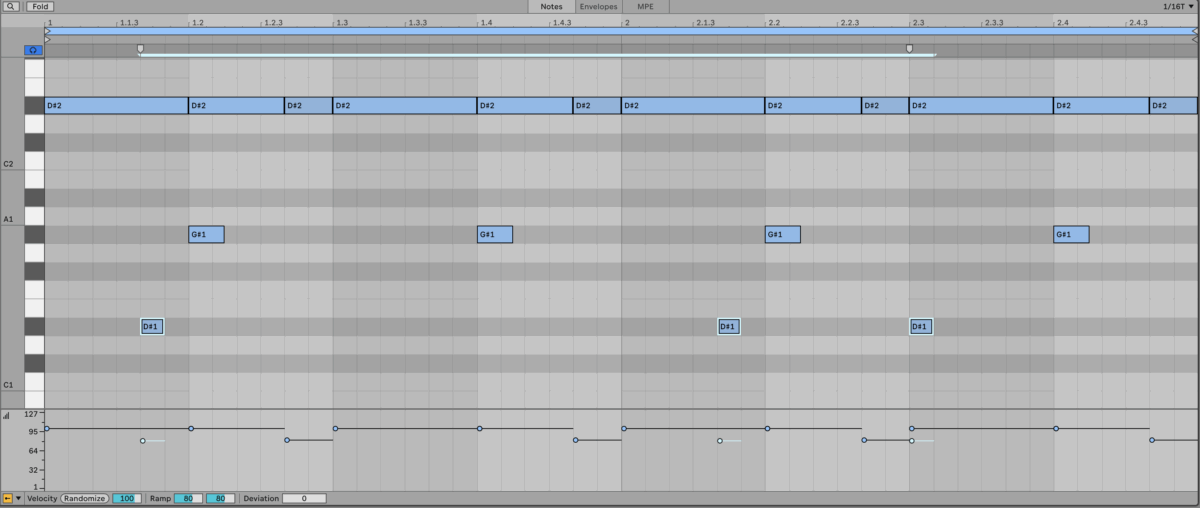Image resolution: width=1200 pixels, height=508 pixels.
Task: Select the D#2 note starting at 2.2
Action: 813,105
